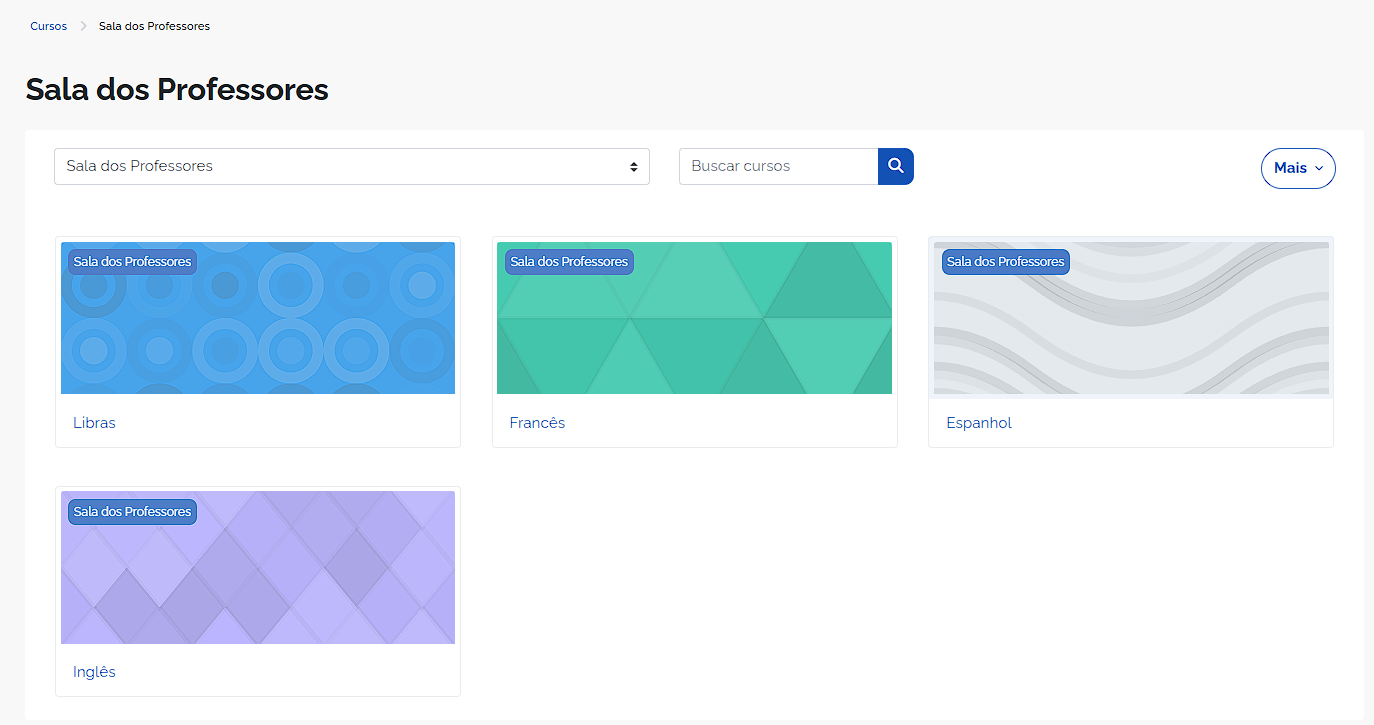This screenshot has height=725, width=1374.
Task: Click Sala dos Professores breadcrumb item
Action: pos(154,26)
